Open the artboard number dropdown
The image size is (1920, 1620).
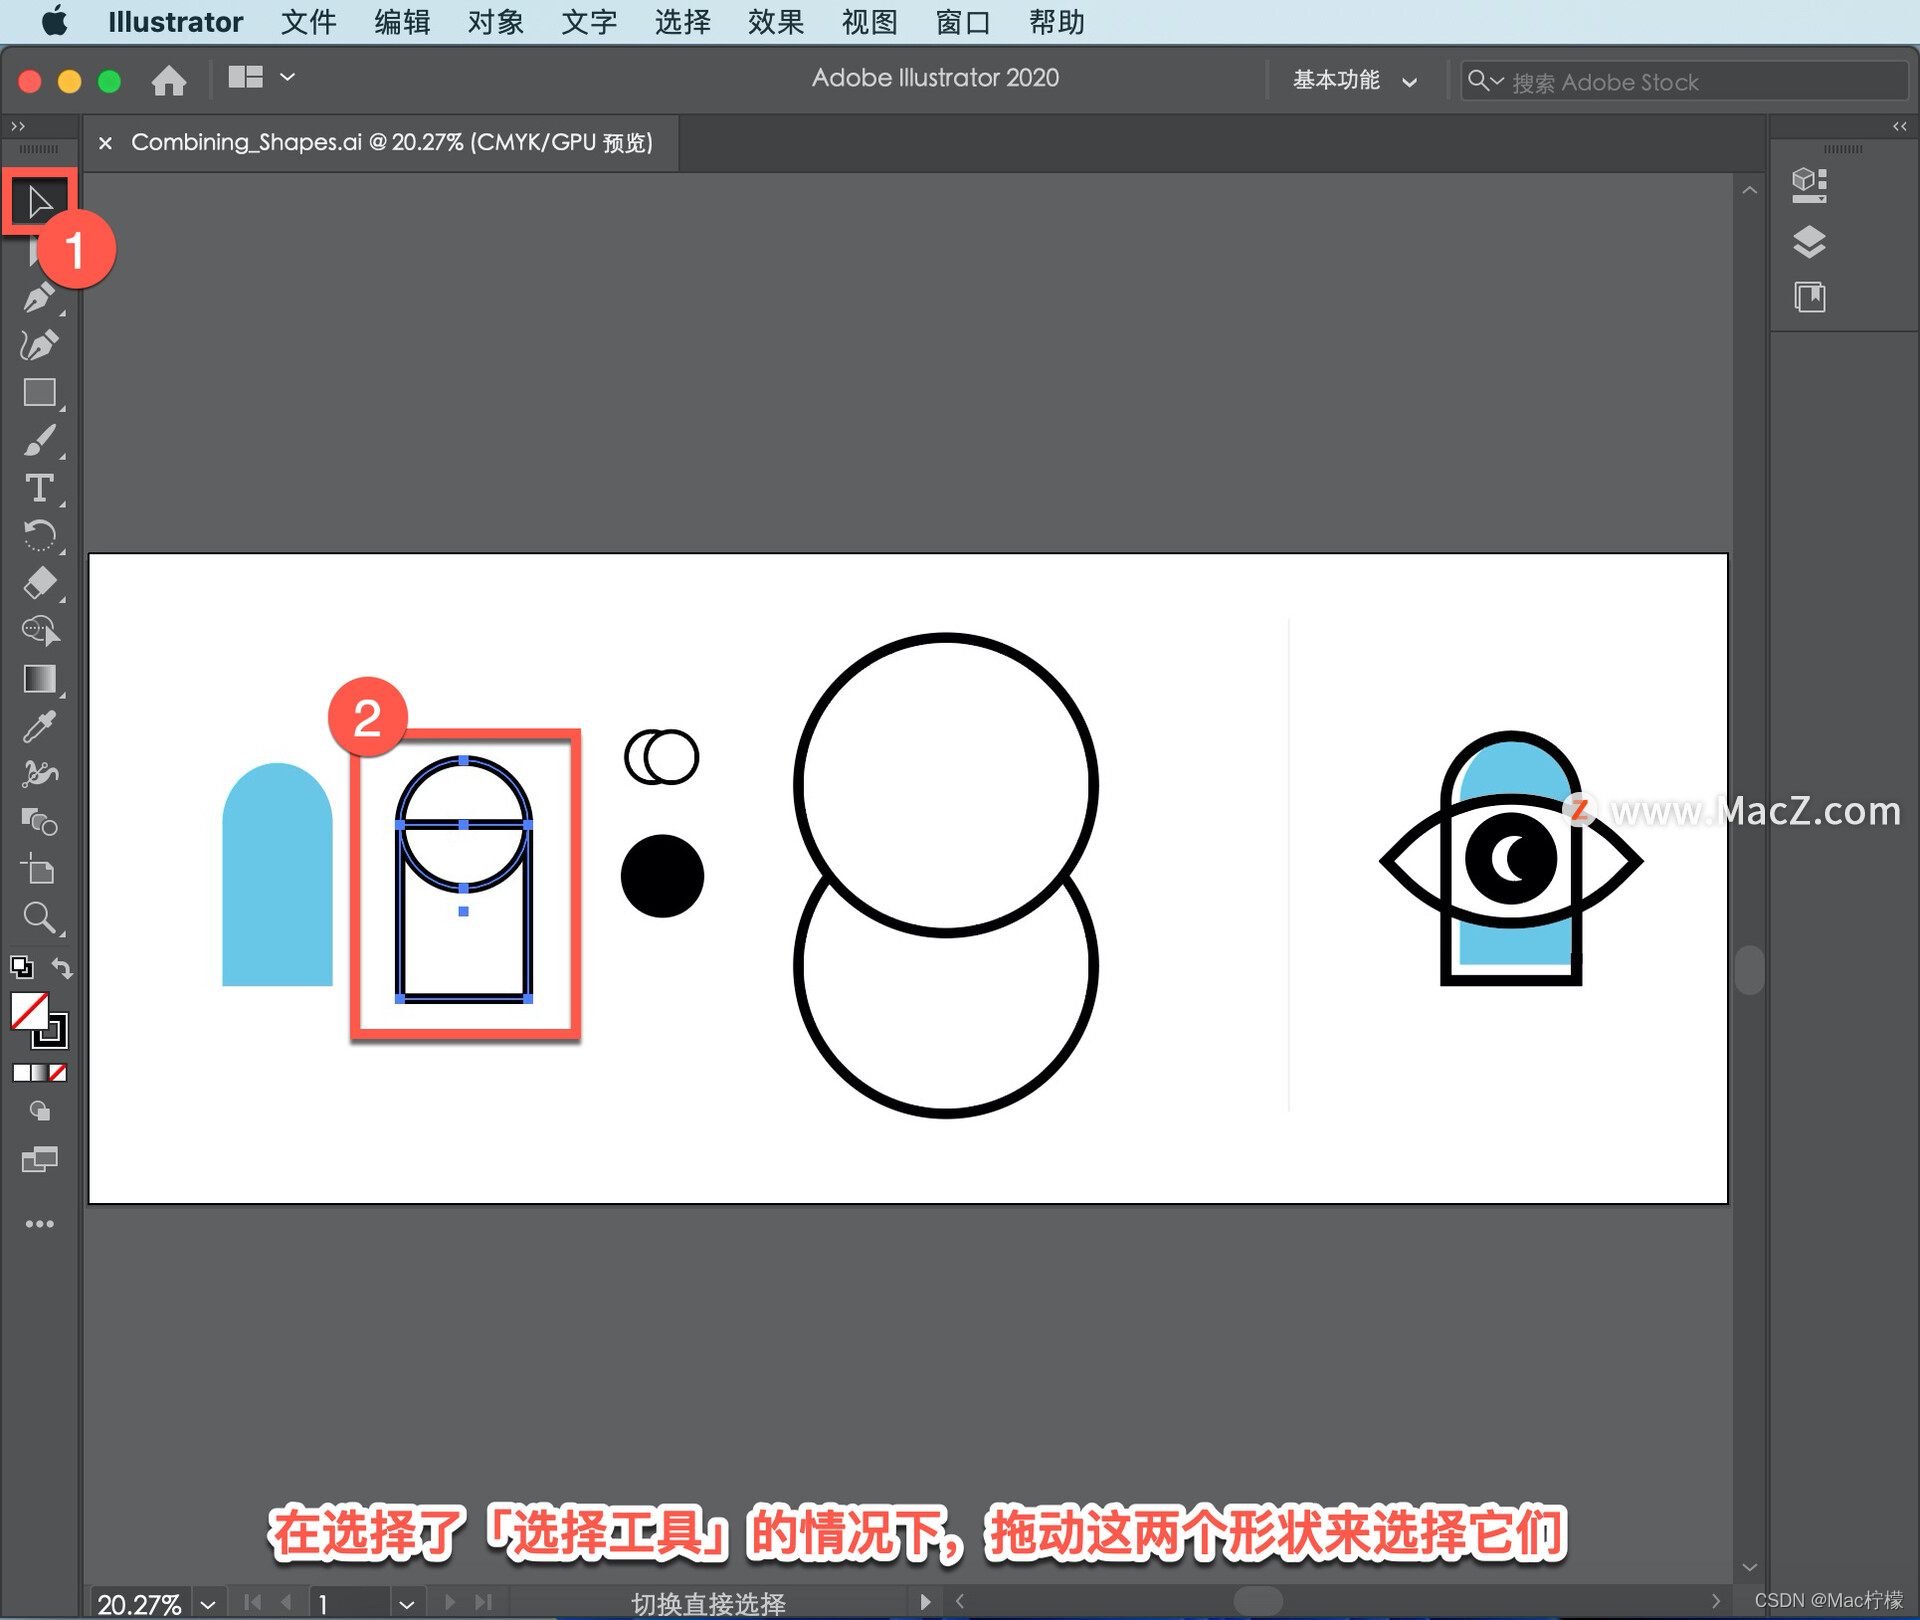pyautogui.click(x=406, y=1604)
